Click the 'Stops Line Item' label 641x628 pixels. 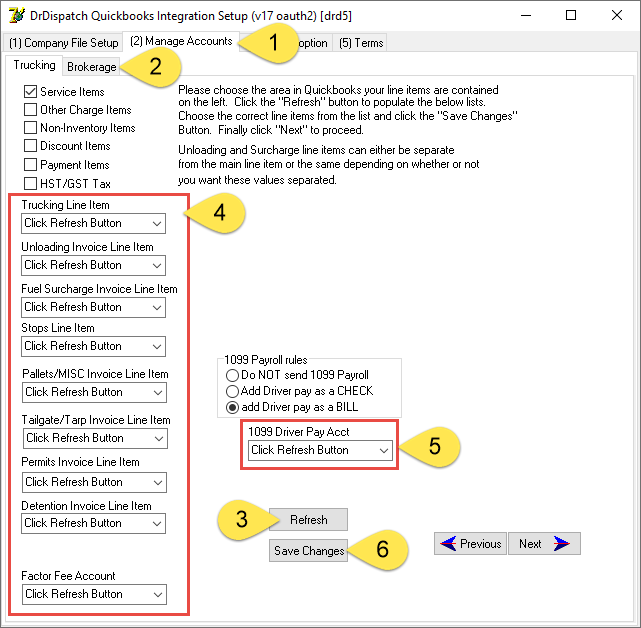(58, 328)
